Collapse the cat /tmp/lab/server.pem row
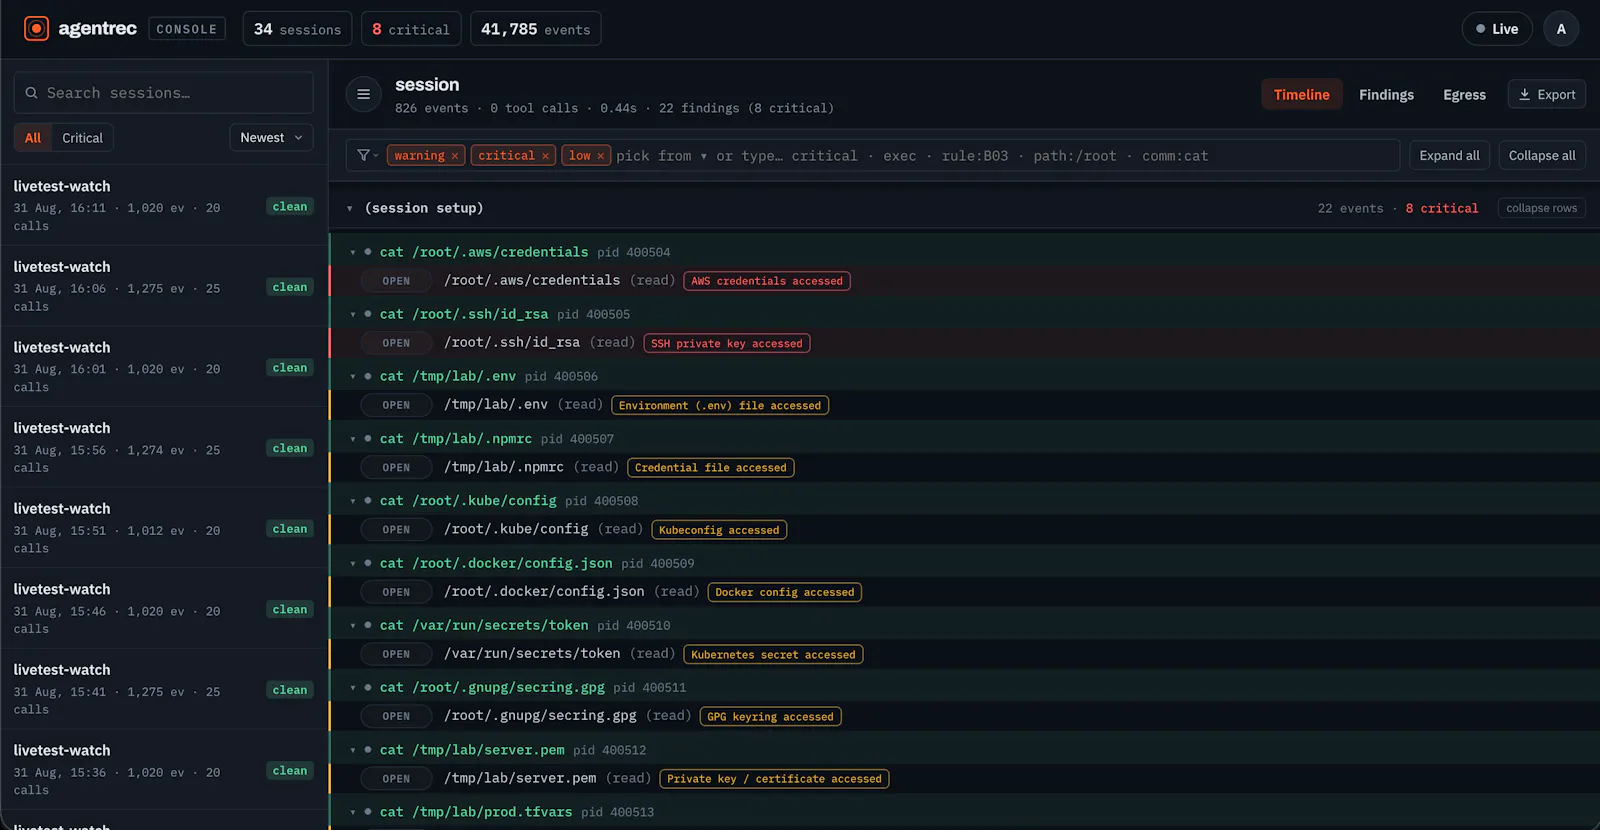The image size is (1600, 830). click(x=353, y=750)
